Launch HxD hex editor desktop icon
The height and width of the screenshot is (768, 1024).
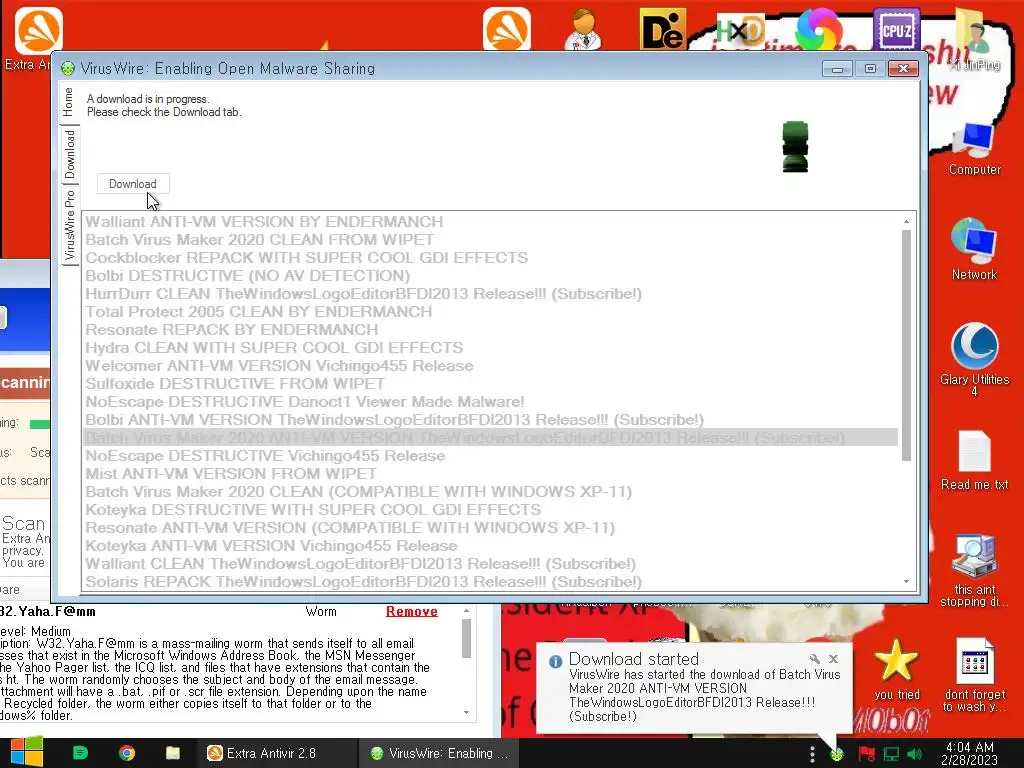click(x=741, y=30)
